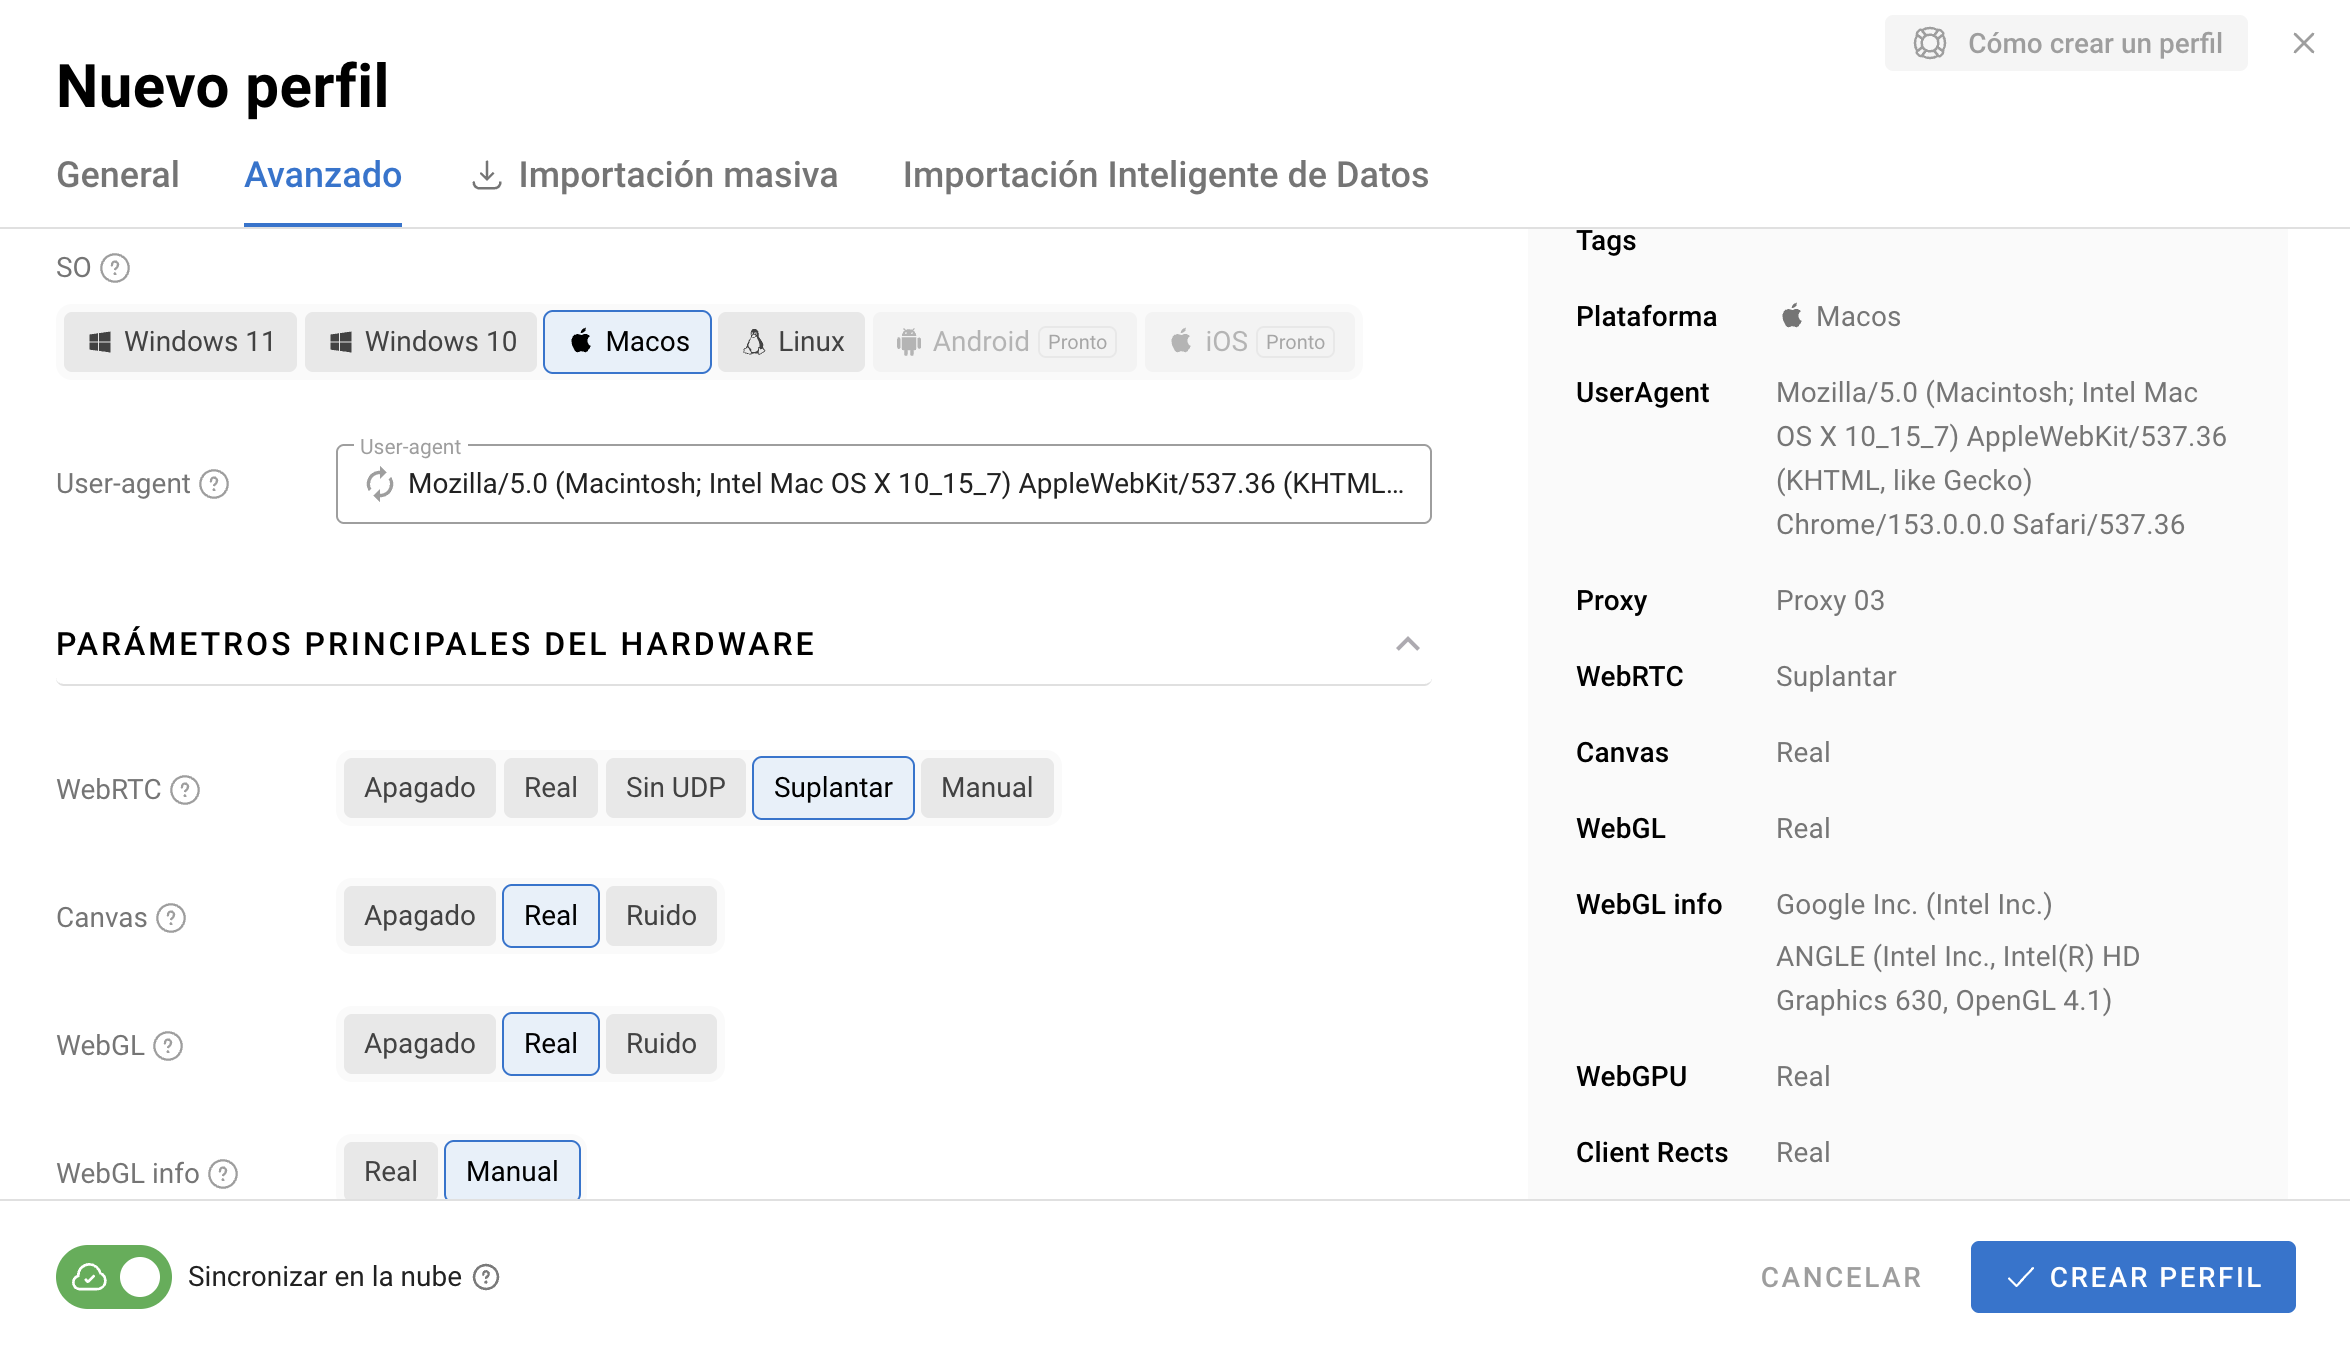Open the Importación masiva tab
Screen dimensions: 2350x1360
654,175
